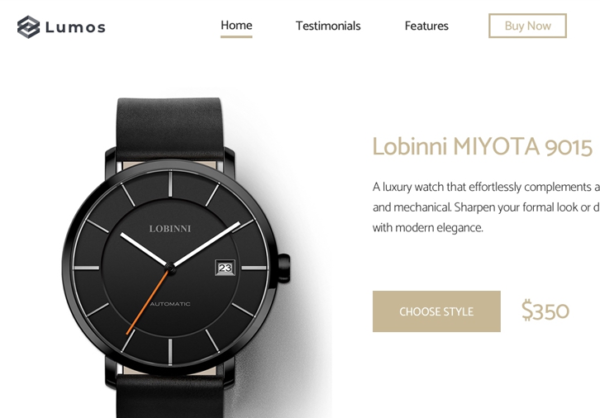Screen dimensions: 600x418
Task: Click the CHOOSE STYLE button
Action: (436, 311)
